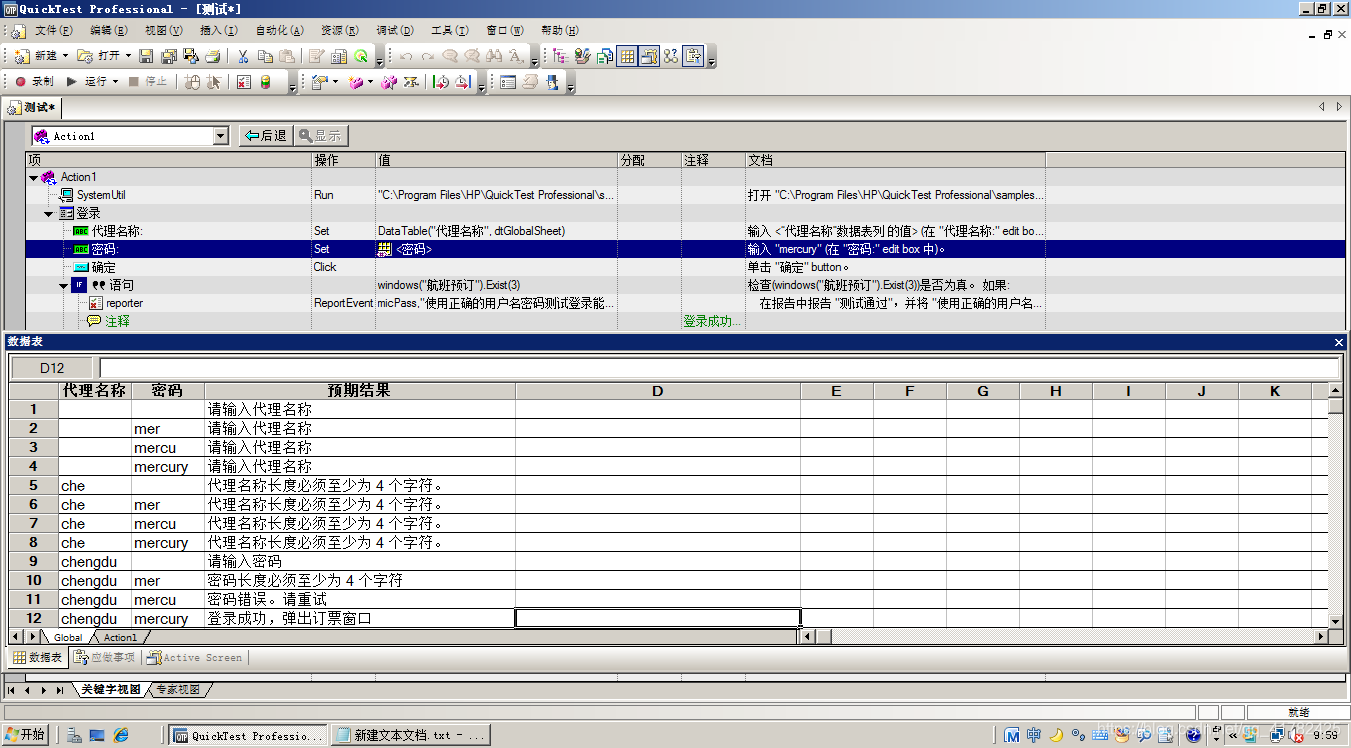Screen dimensions: 1351x748
Task: Collapse the 语句 If statement node
Action: tap(64, 285)
